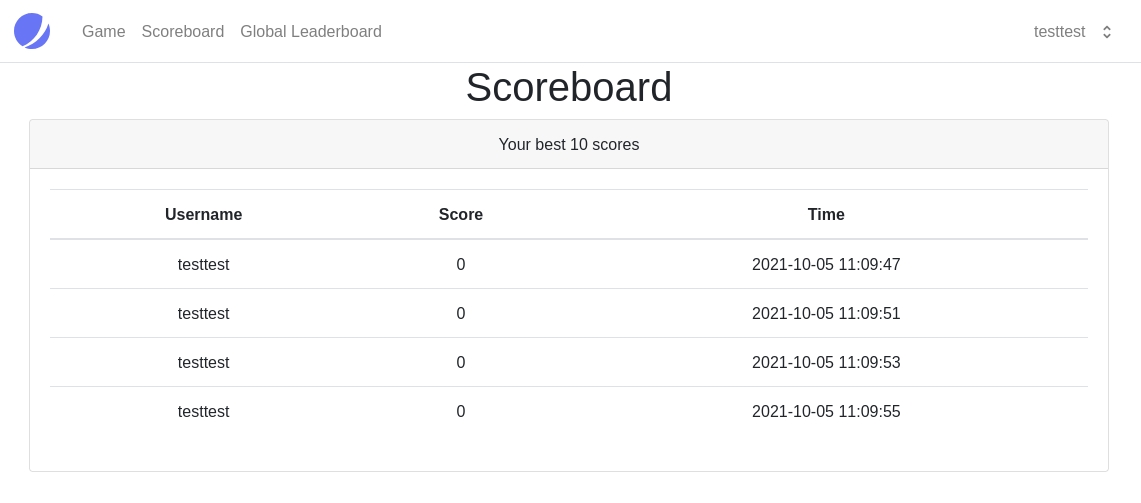Click the username in the 11:09:55 row
The width and height of the screenshot is (1141, 503).
tap(204, 412)
